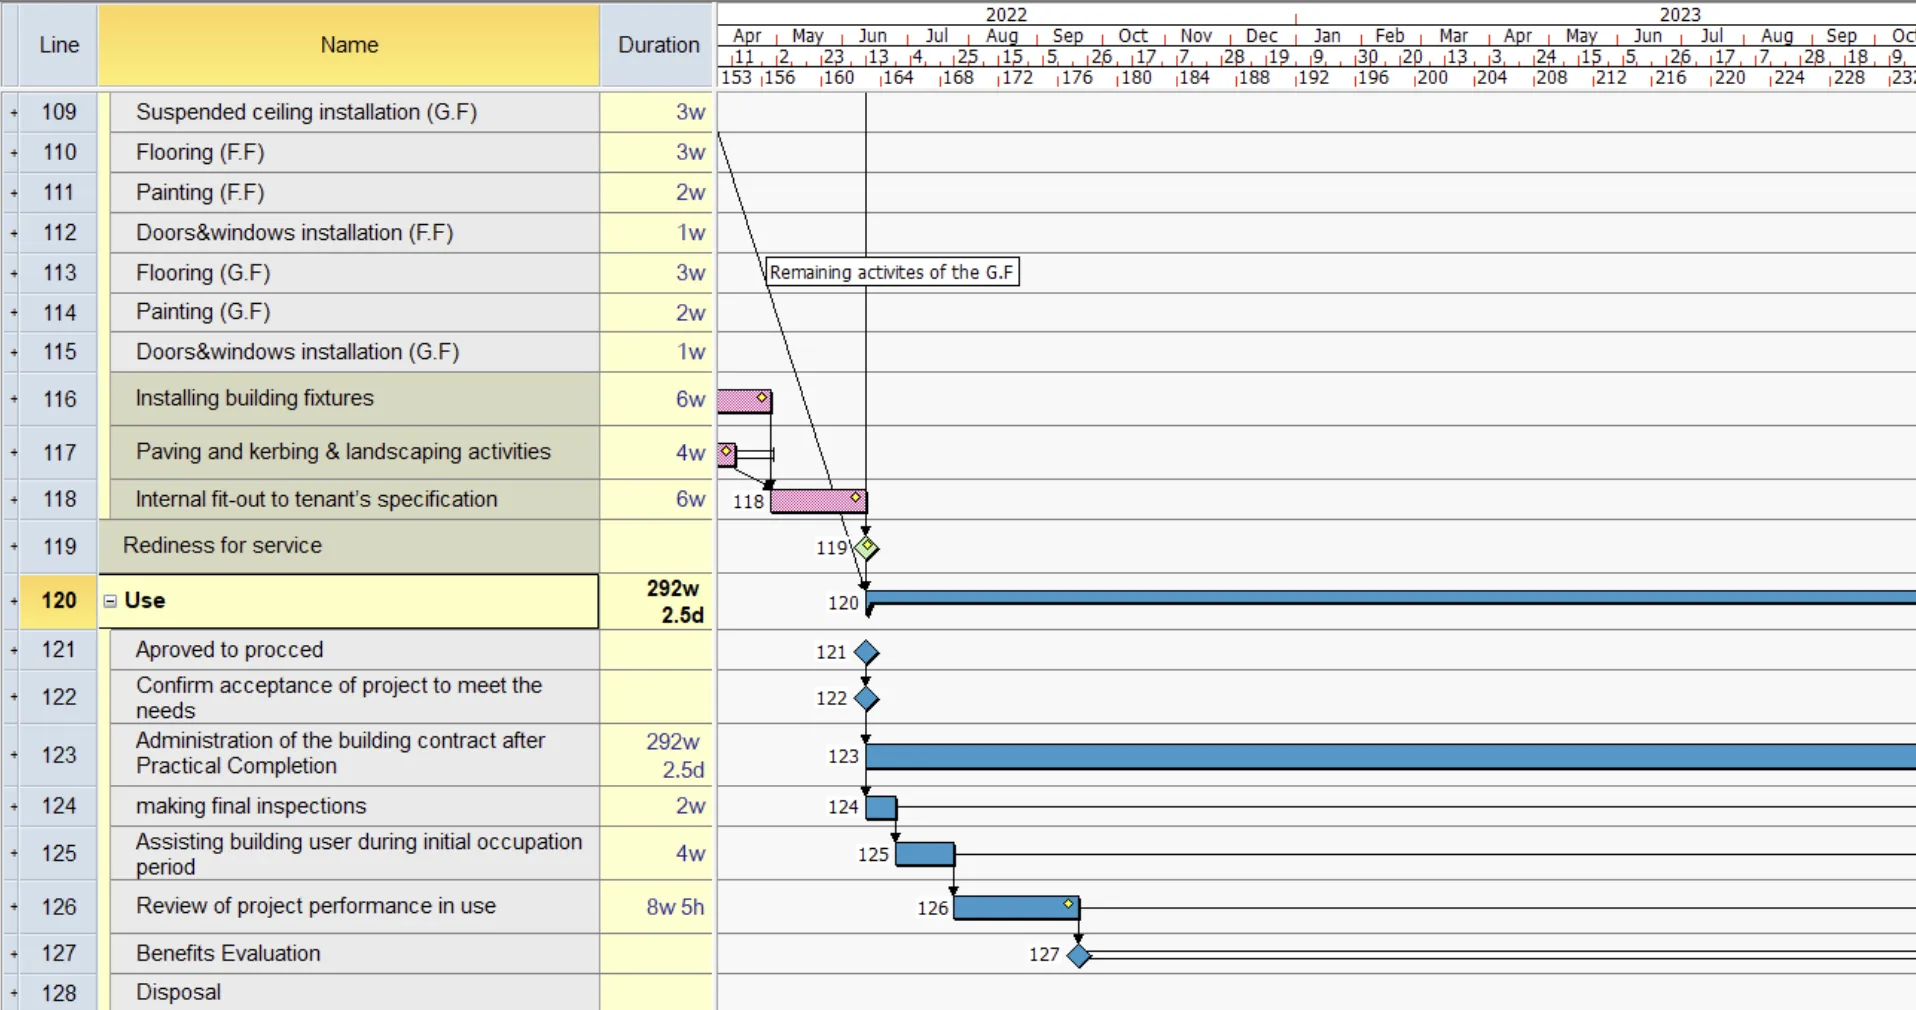Click the yellow marker on pink bar 118
The height and width of the screenshot is (1010, 1916).
856,497
